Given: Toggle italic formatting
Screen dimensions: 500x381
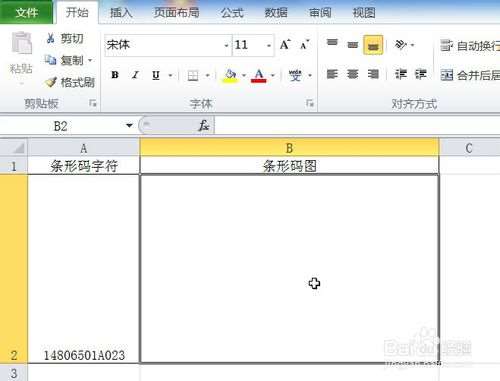Looking at the screenshot, I should click(x=135, y=75).
